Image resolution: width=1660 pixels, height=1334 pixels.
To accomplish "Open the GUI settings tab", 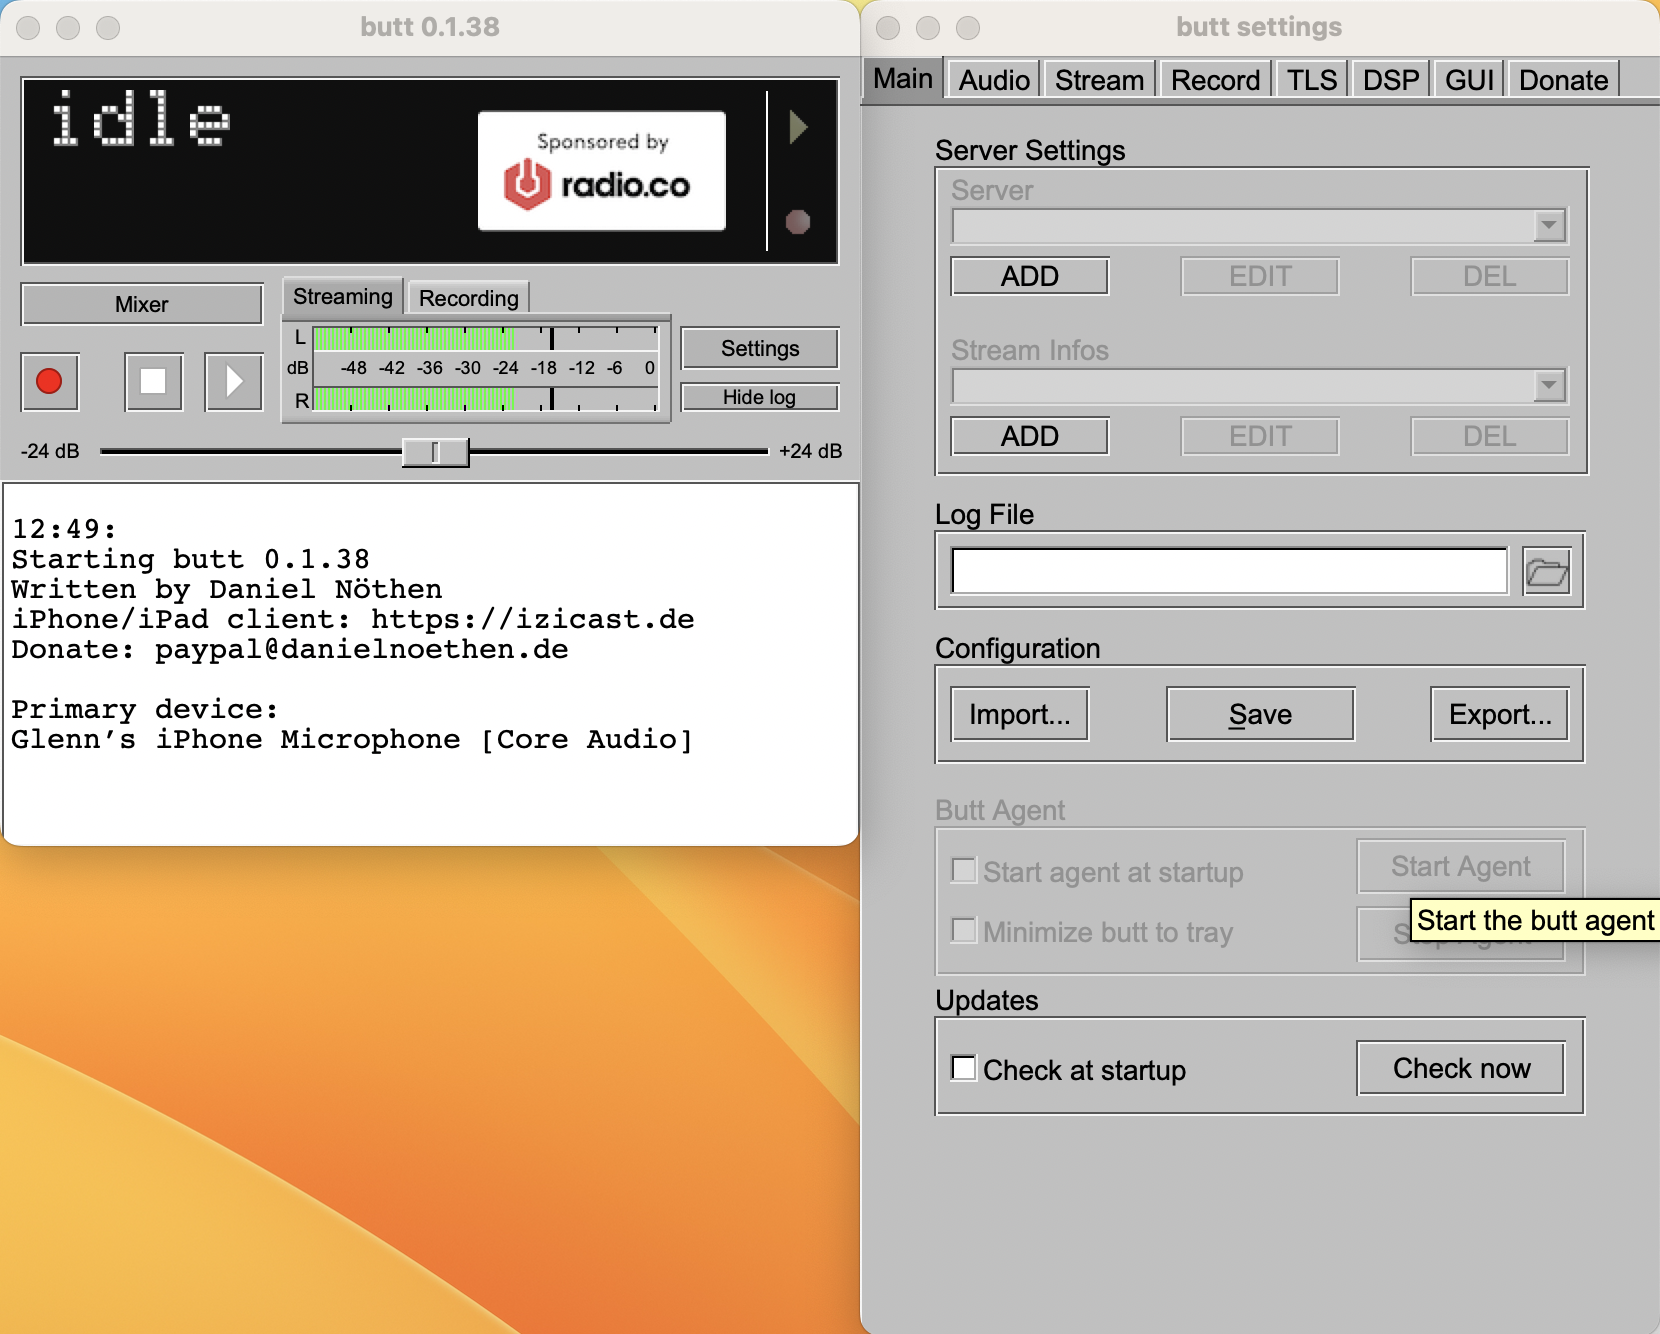I will pyautogui.click(x=1469, y=80).
